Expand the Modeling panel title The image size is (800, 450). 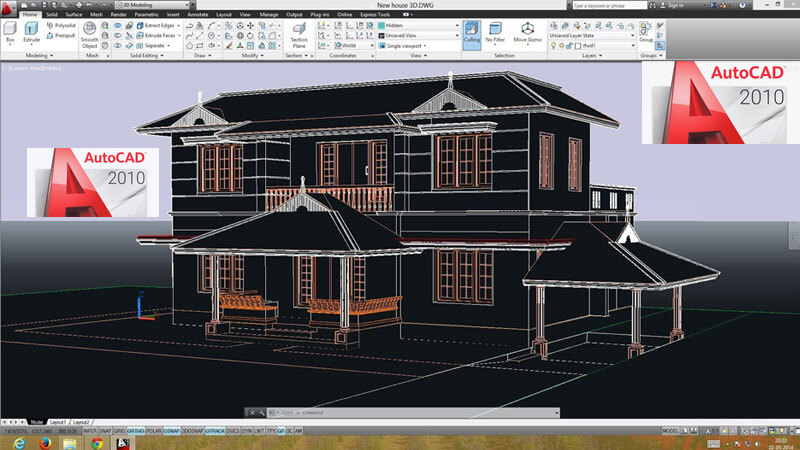click(39, 56)
